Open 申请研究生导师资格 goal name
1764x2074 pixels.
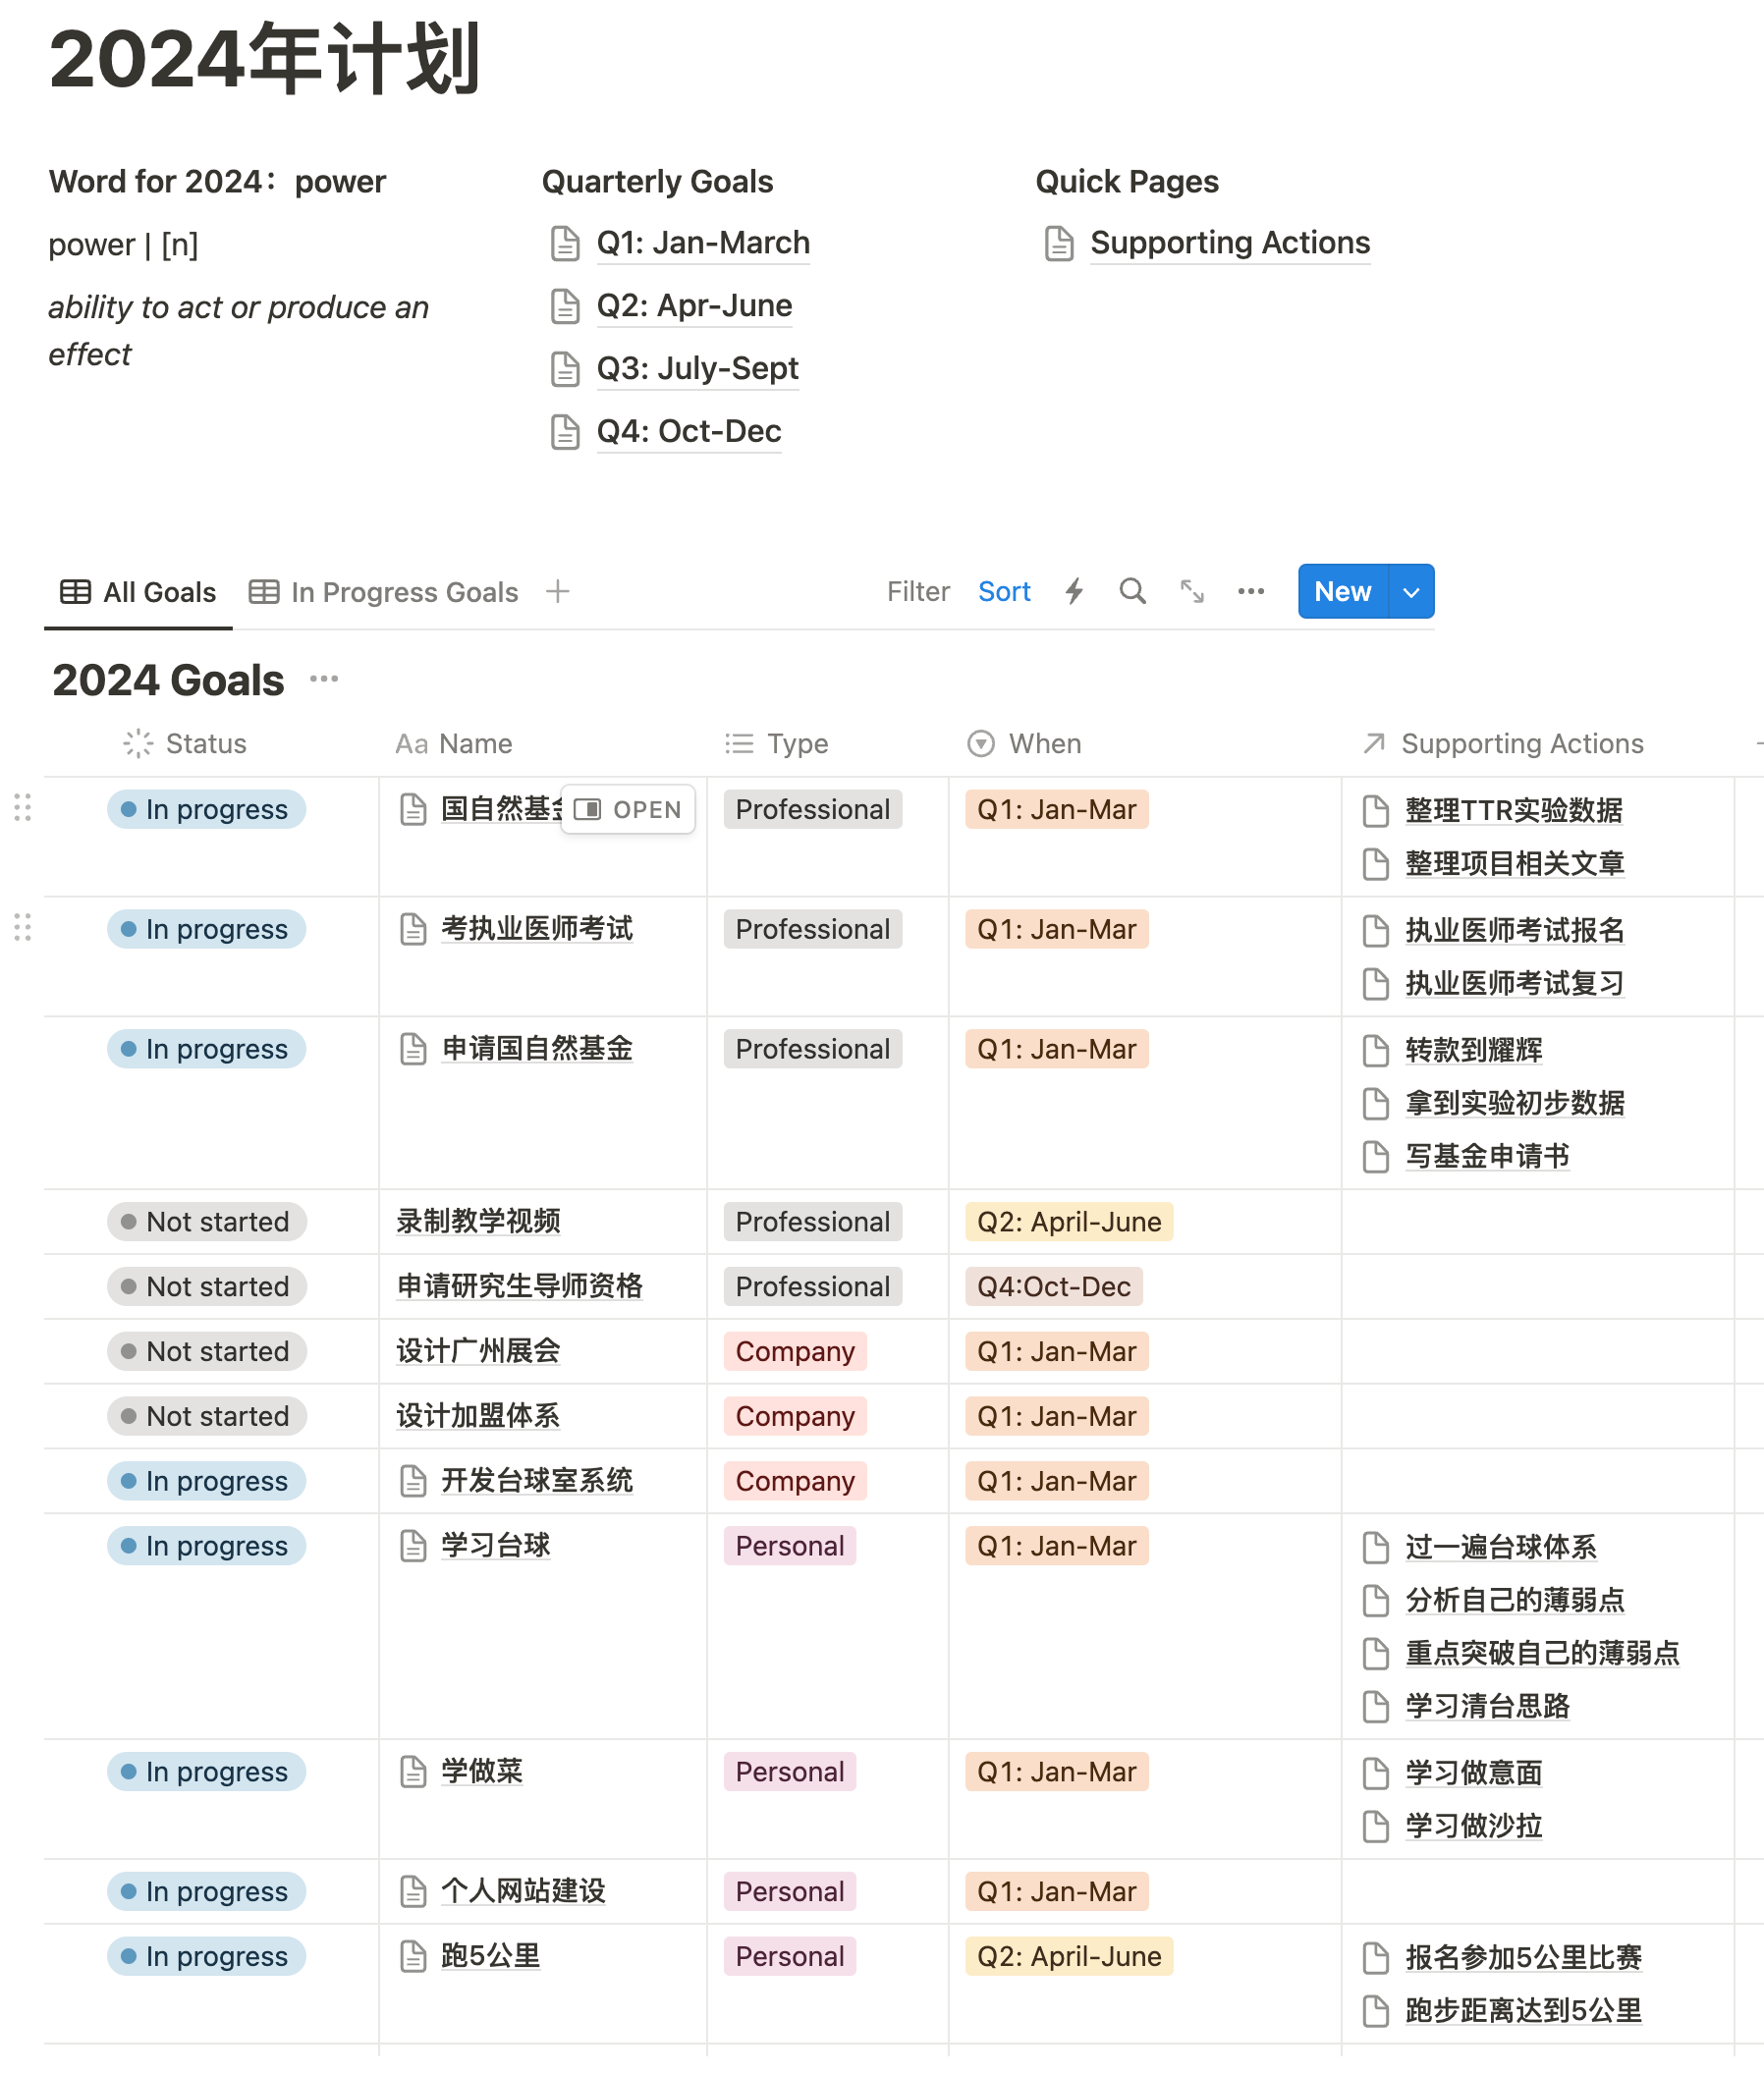tap(519, 1286)
